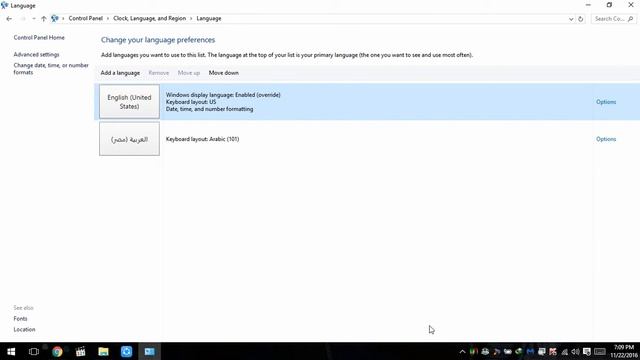Select the English (United States) language tile
This screenshot has width=640, height=360.
pyautogui.click(x=129, y=102)
